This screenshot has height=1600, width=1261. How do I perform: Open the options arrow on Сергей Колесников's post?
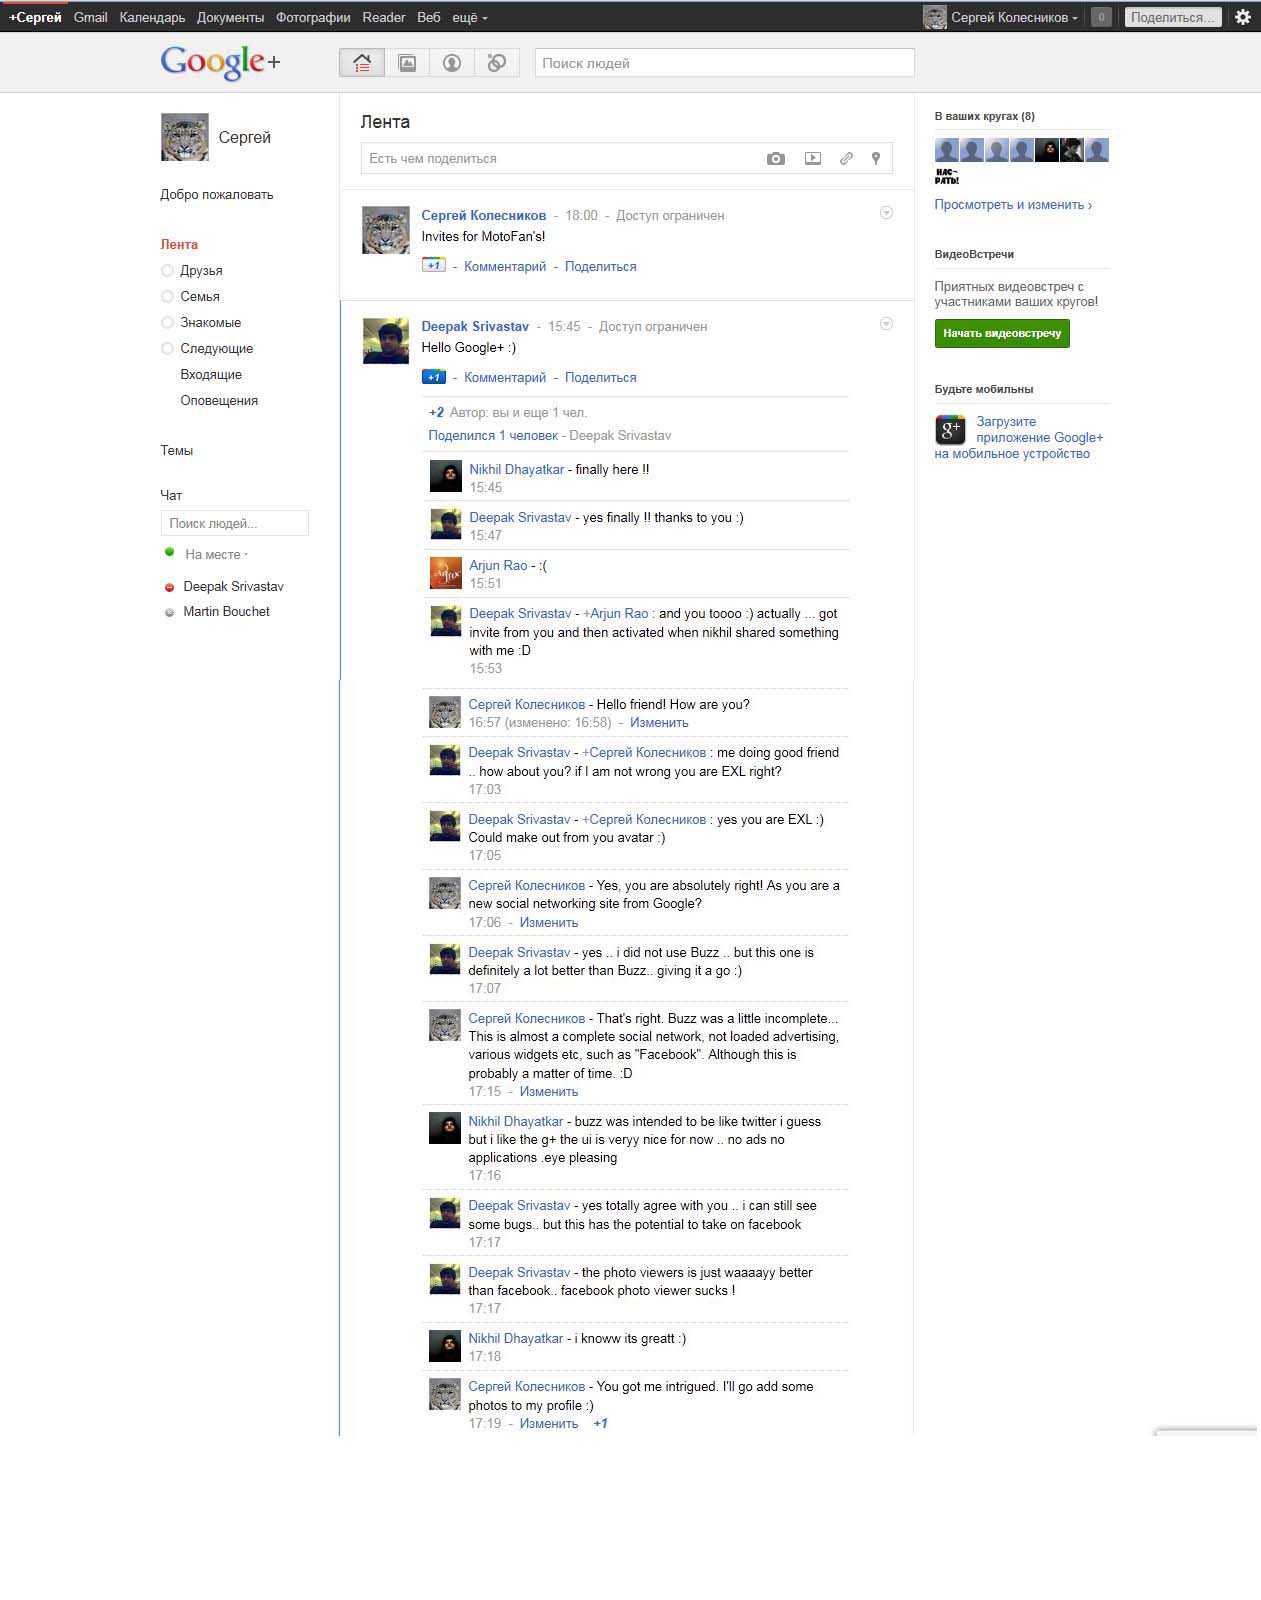(886, 213)
